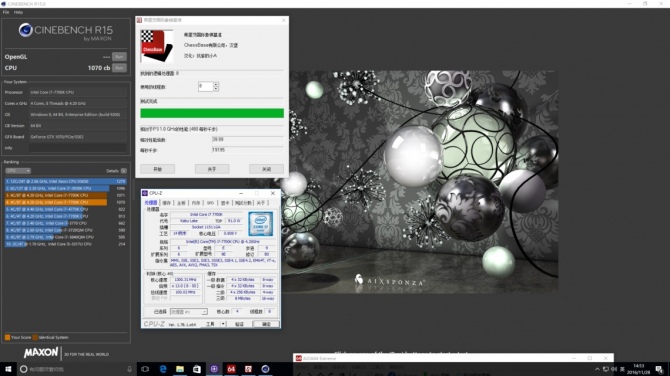
Task: Open Windows Store from taskbar
Action: [x=197, y=369]
